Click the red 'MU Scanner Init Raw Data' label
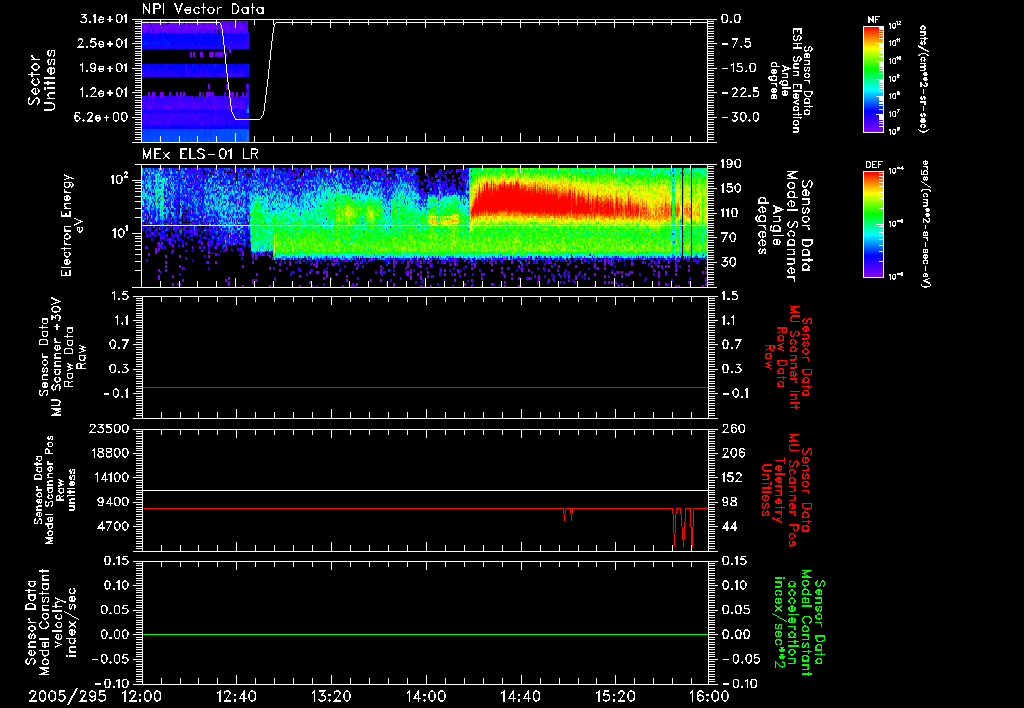 pyautogui.click(x=787, y=357)
